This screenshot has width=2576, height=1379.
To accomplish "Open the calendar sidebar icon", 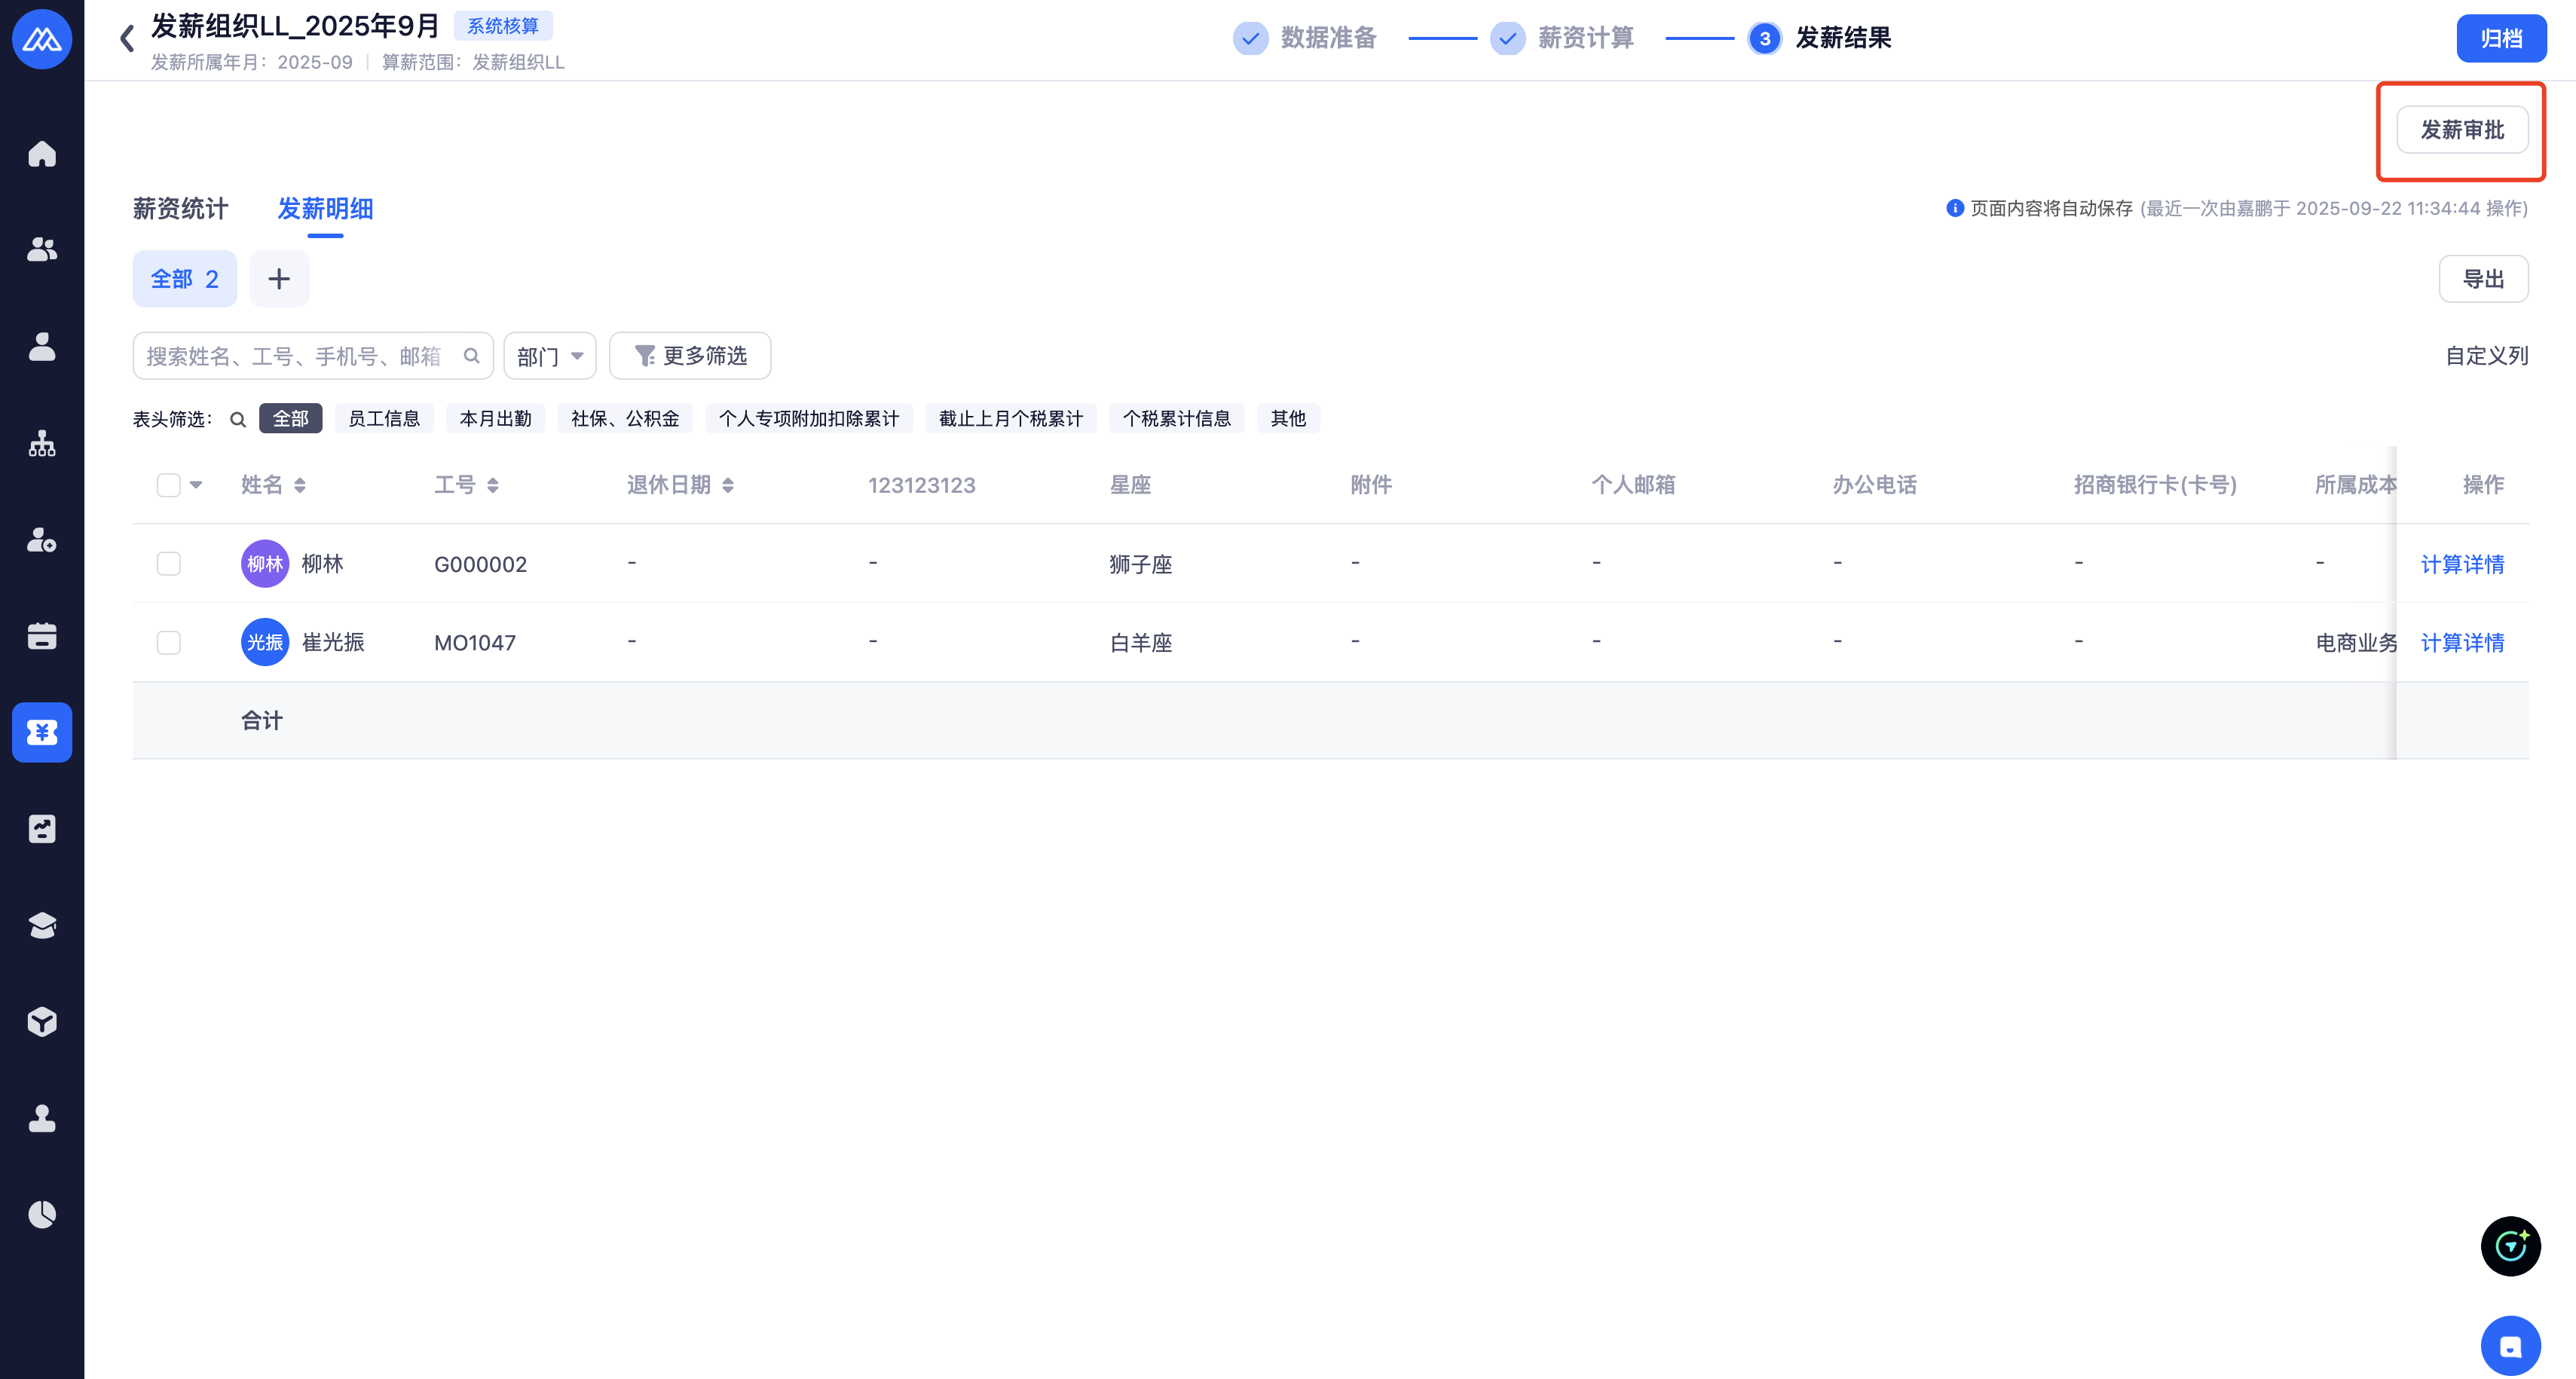I will tap(42, 636).
